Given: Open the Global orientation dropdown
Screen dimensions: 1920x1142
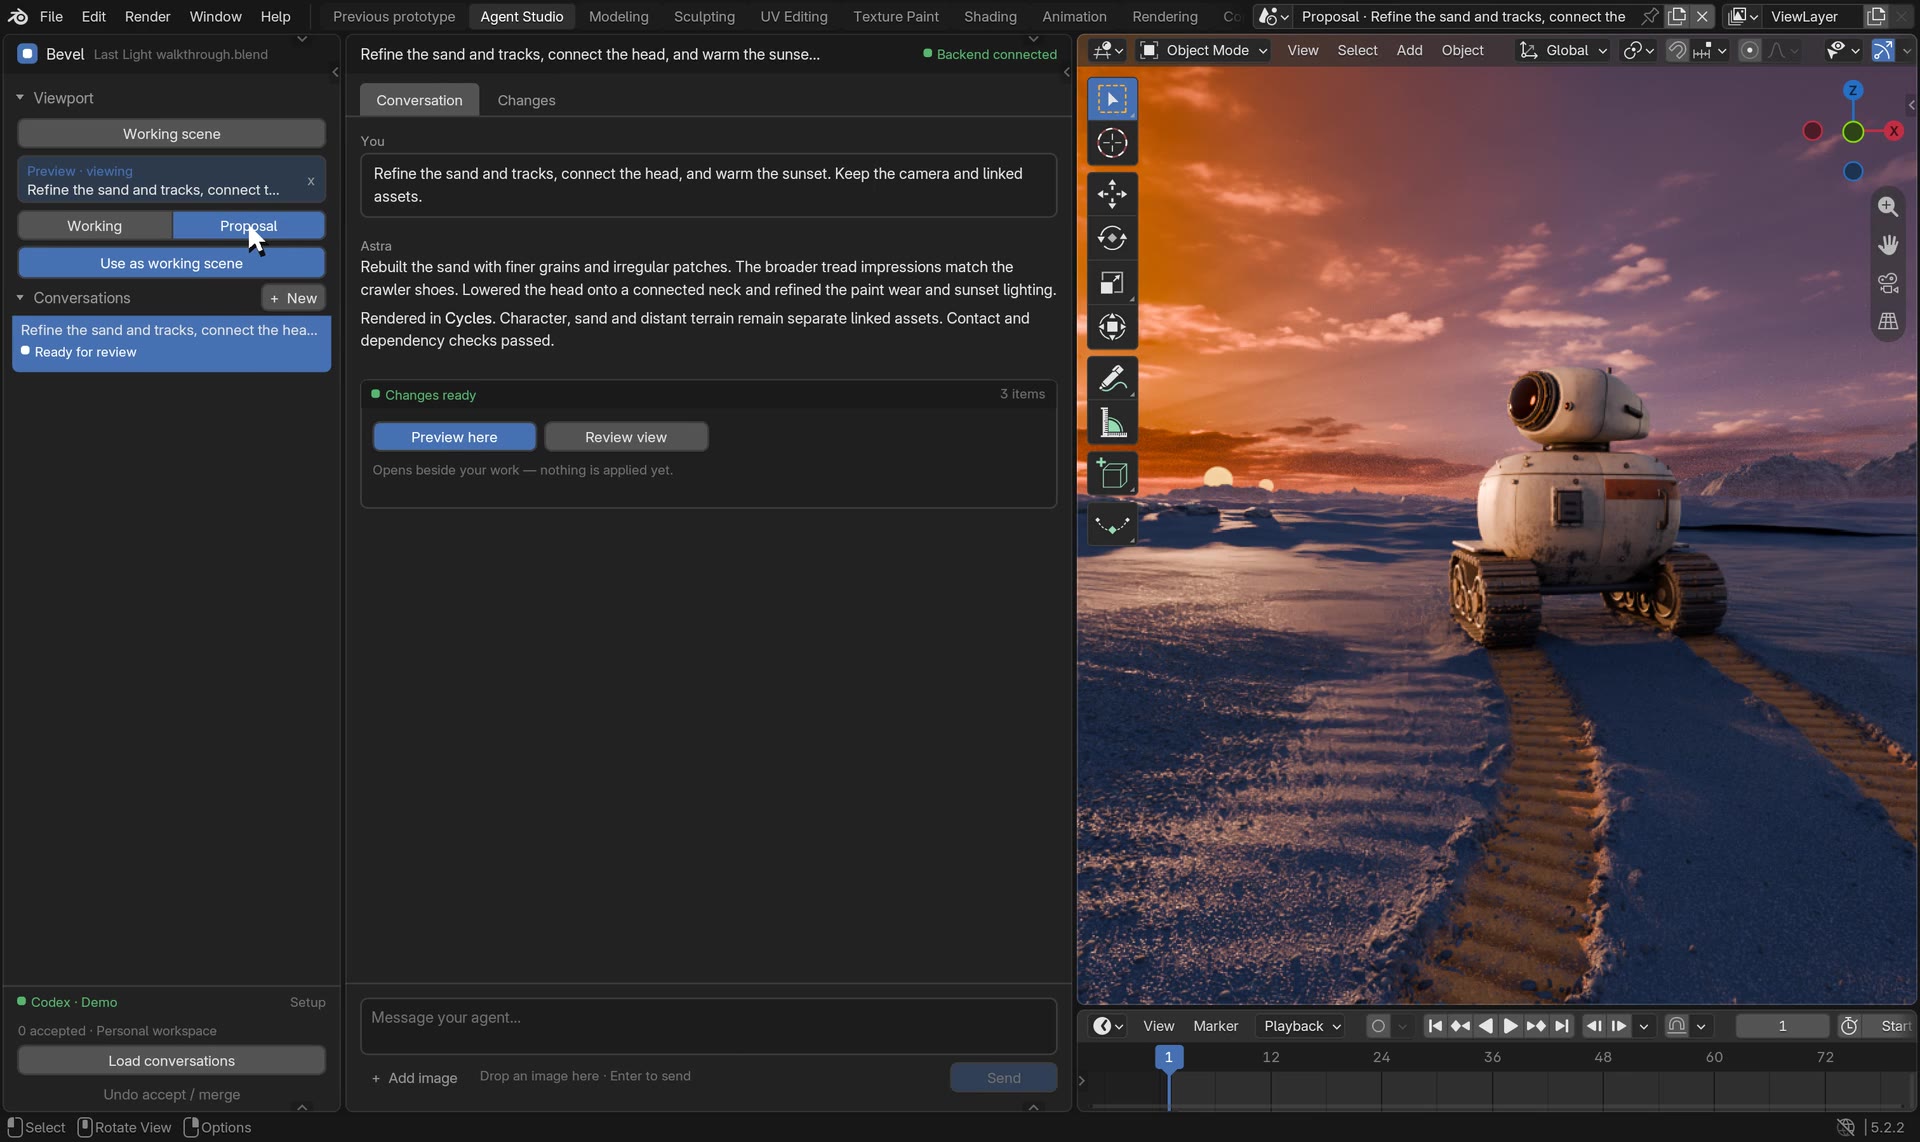Looking at the screenshot, I should 1563,50.
